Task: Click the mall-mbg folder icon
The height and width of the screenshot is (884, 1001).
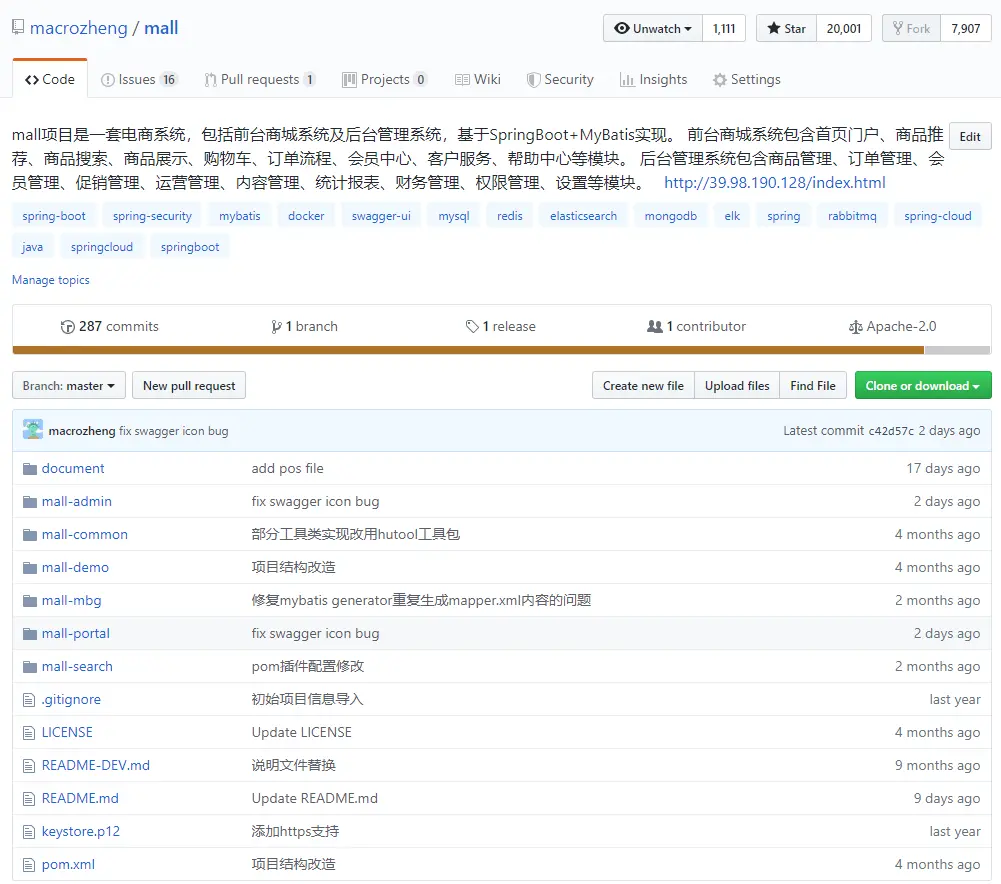Action: (x=29, y=601)
